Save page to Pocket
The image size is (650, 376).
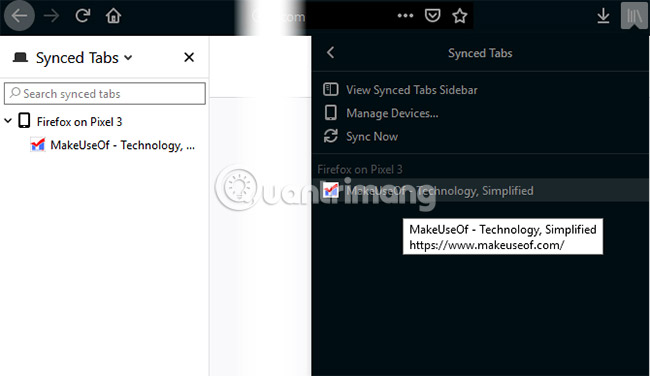coord(432,16)
